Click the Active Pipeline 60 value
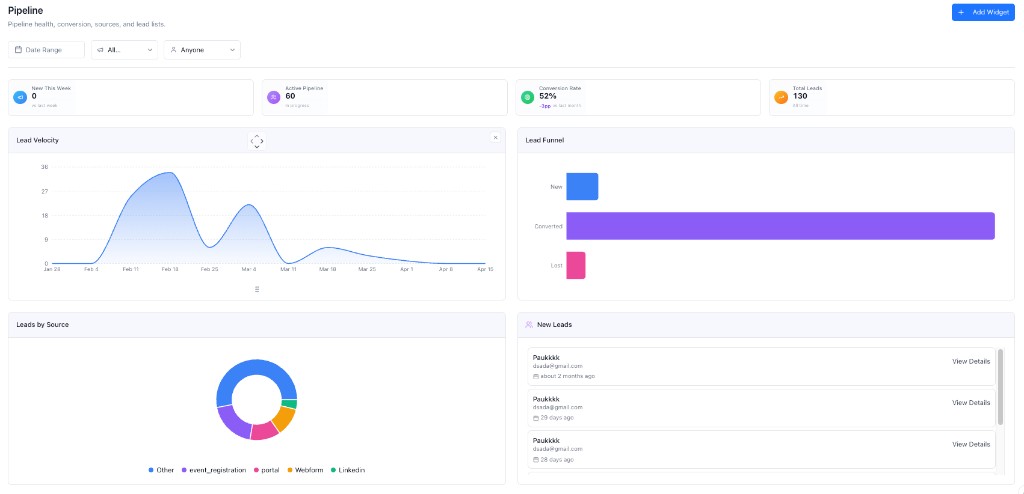The height and width of the screenshot is (494, 1024). click(291, 96)
